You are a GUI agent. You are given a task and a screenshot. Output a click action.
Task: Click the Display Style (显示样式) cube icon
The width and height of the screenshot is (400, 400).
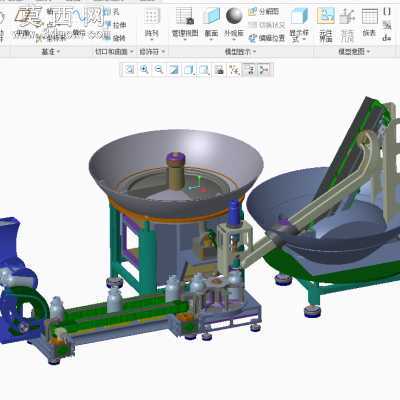[x=299, y=16]
